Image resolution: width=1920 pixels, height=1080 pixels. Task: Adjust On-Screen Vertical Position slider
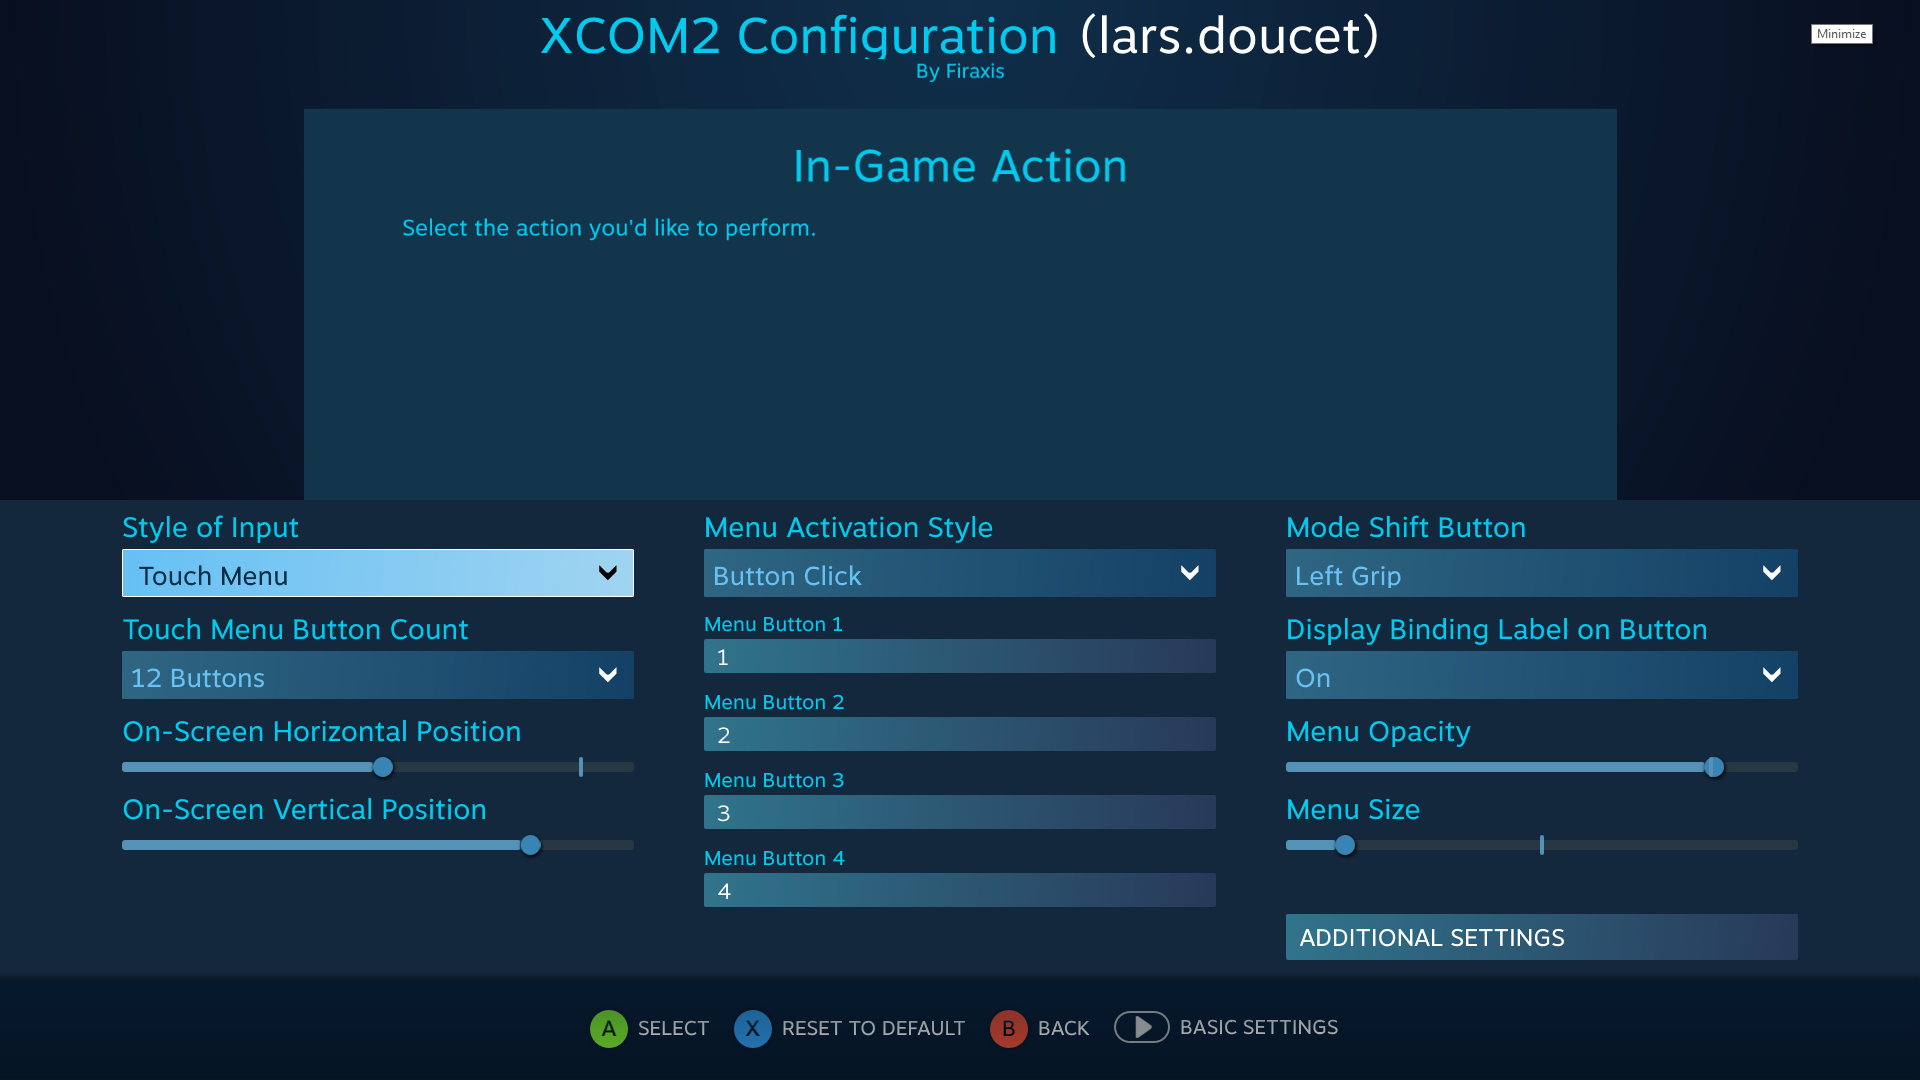tap(531, 845)
